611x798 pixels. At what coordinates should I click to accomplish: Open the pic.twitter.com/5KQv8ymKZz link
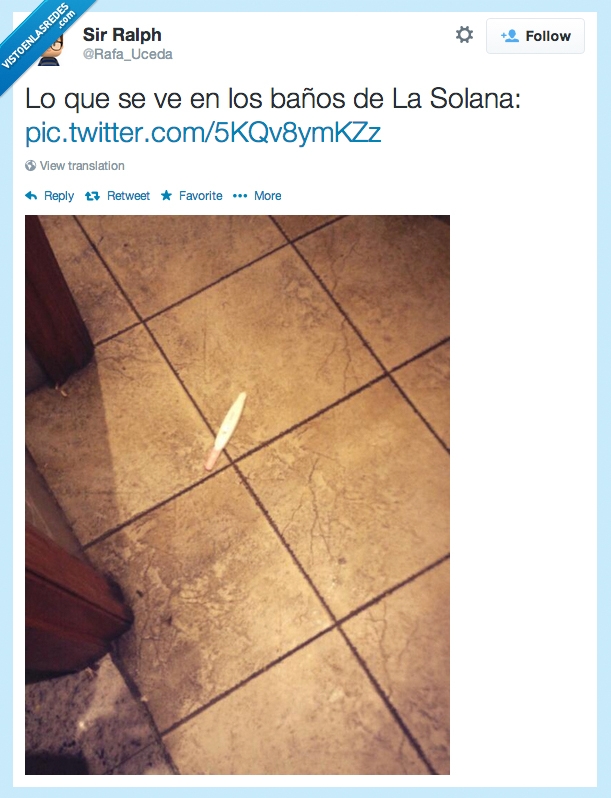coord(203,132)
